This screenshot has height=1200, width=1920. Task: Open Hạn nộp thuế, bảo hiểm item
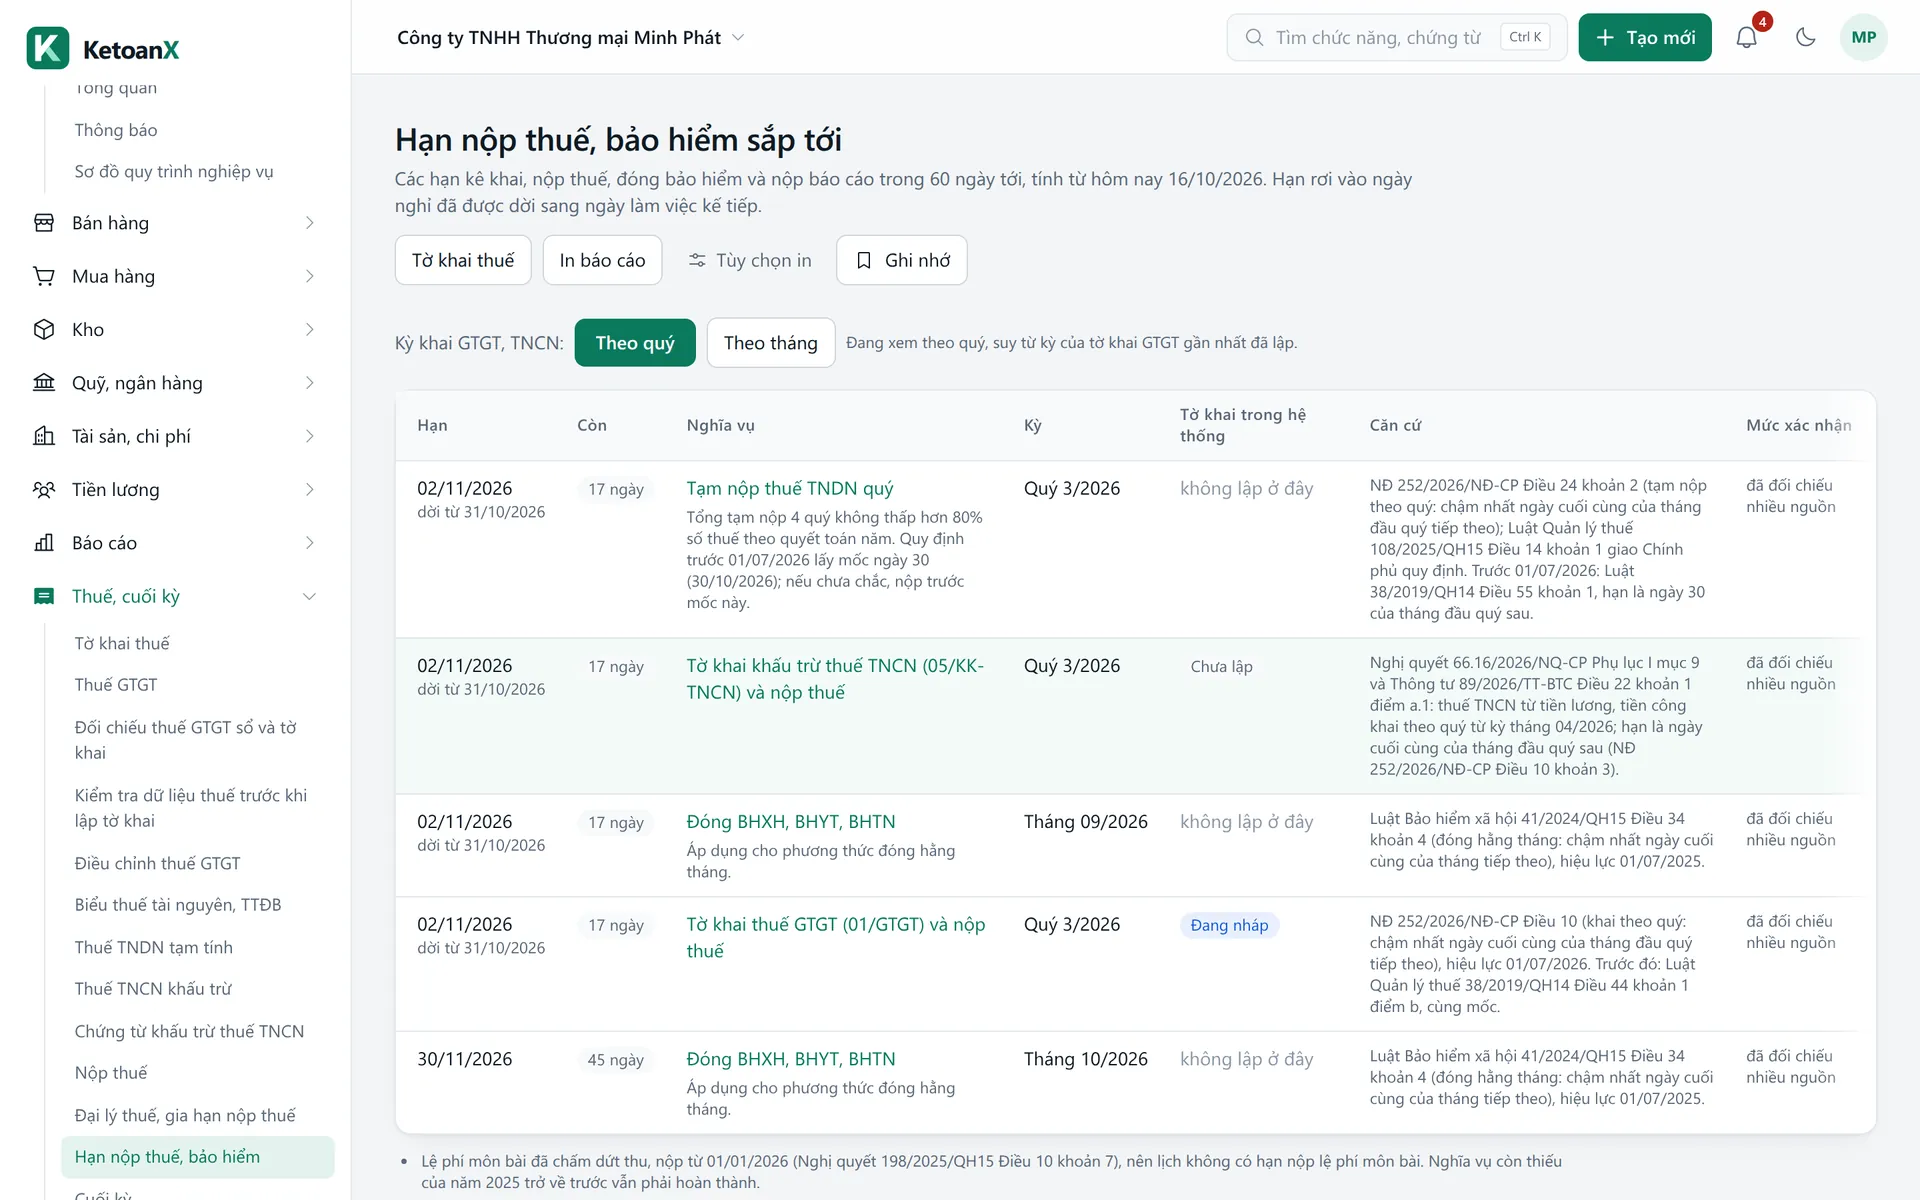click(x=198, y=1157)
